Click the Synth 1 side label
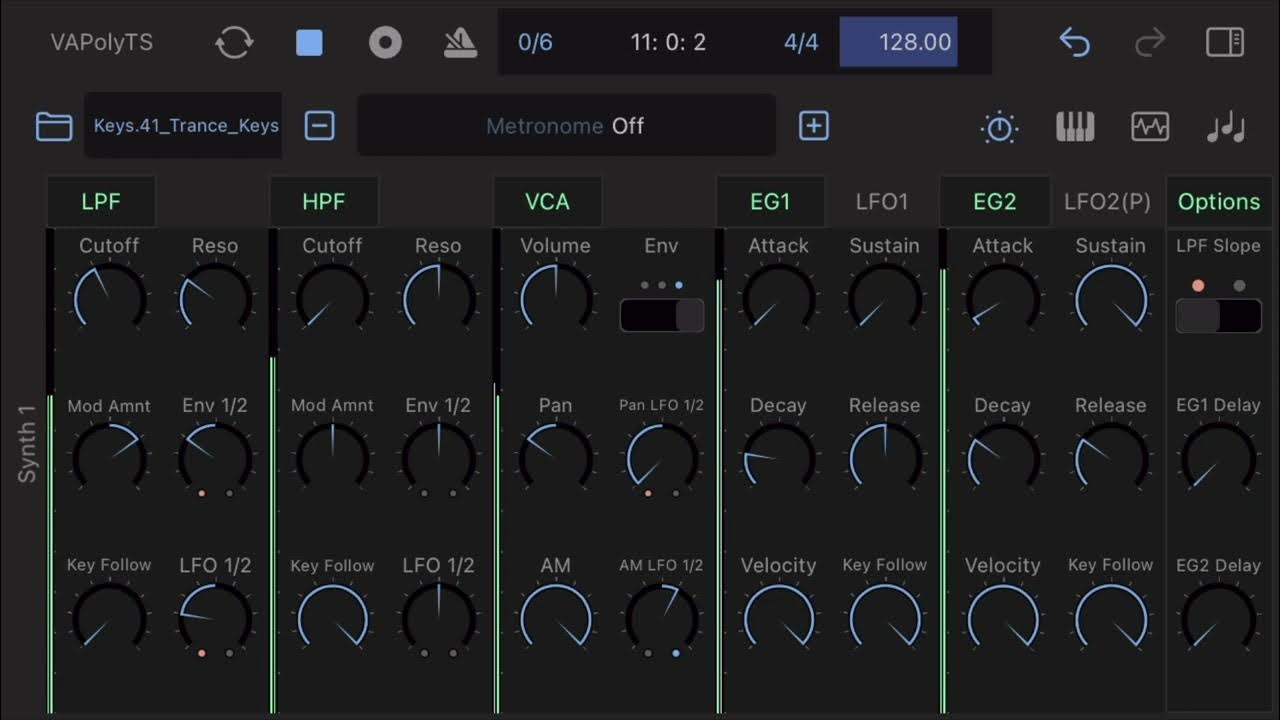The width and height of the screenshot is (1280, 720). 27,444
